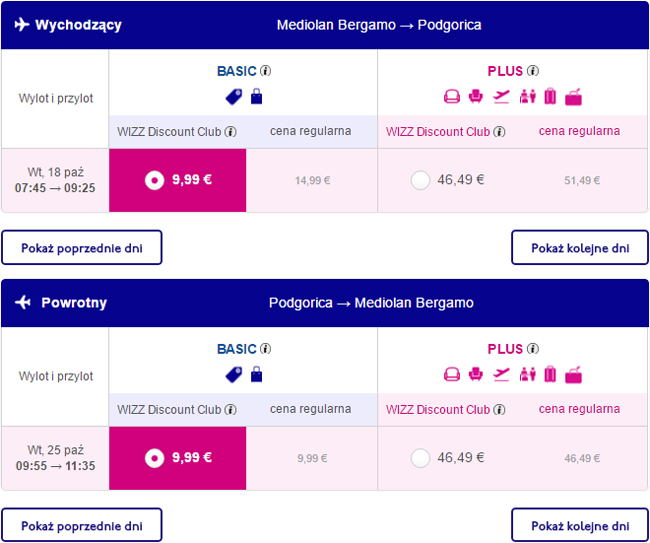Select return BASIC 9,99 € fare radio
Image resolution: width=650 pixels, height=543 pixels.
point(153,458)
